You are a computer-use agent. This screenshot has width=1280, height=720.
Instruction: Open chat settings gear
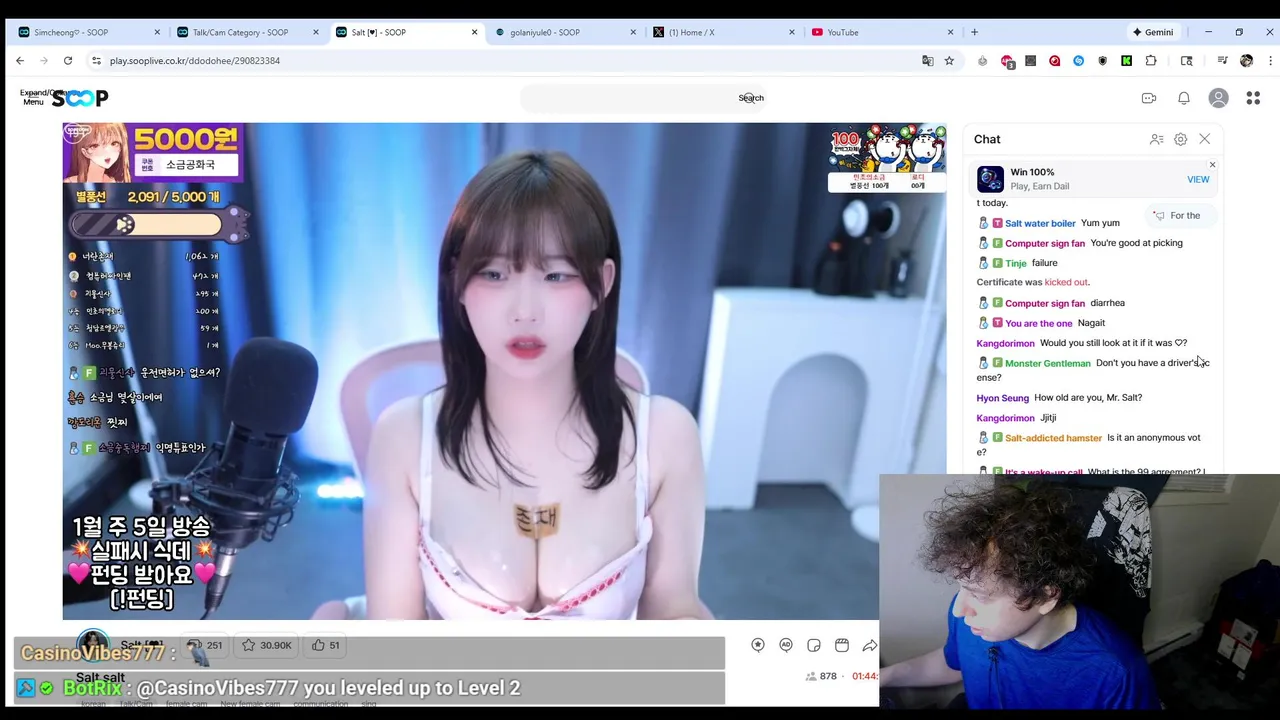pos(1181,139)
